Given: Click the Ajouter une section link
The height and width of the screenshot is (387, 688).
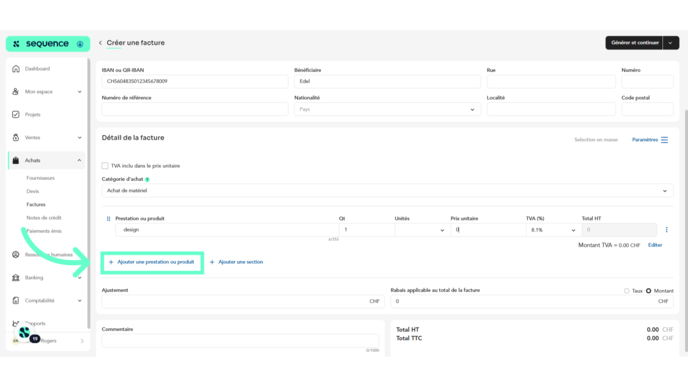Looking at the screenshot, I should click(236, 262).
